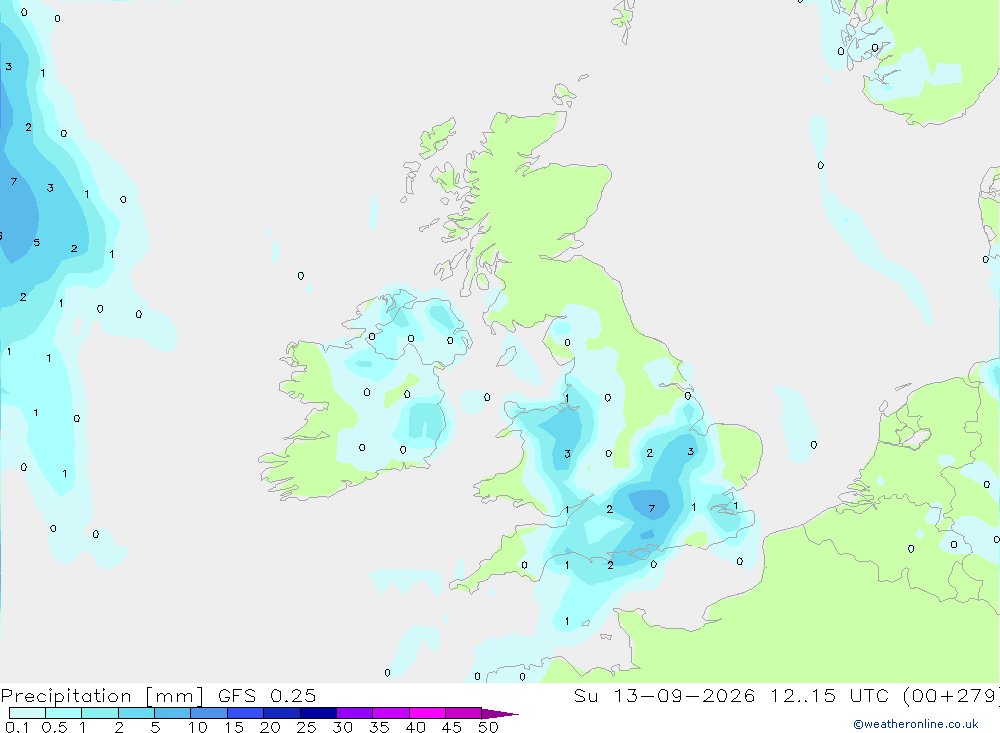Viewport: 1000px width, 733px height.
Task: Click the legend label "25"
Action: click(306, 727)
